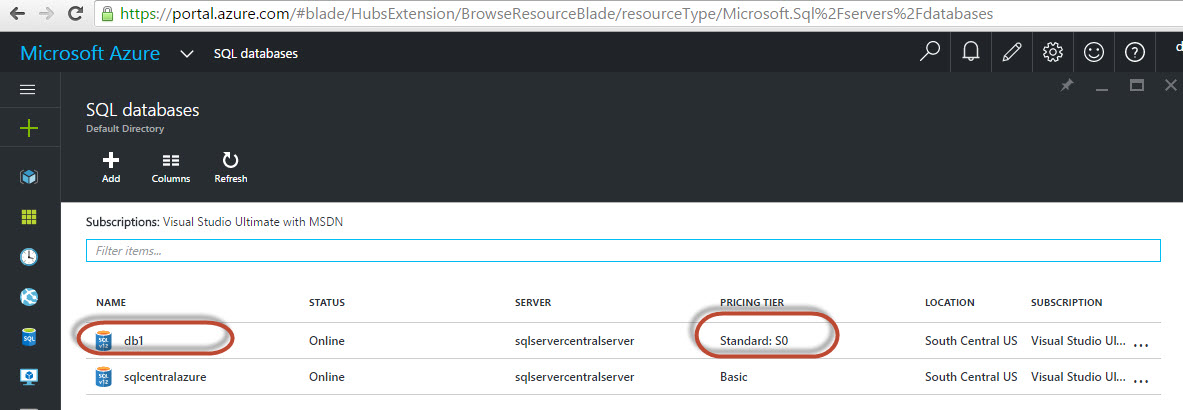Toggle the hamburger sidebar menu

28,89
